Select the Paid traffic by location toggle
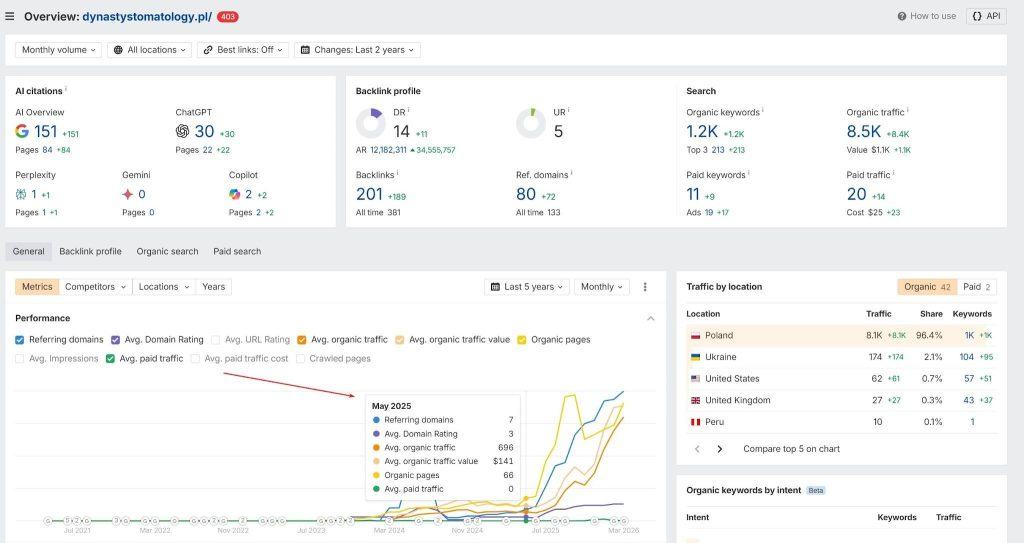The height and width of the screenshot is (543, 1024). tap(977, 287)
